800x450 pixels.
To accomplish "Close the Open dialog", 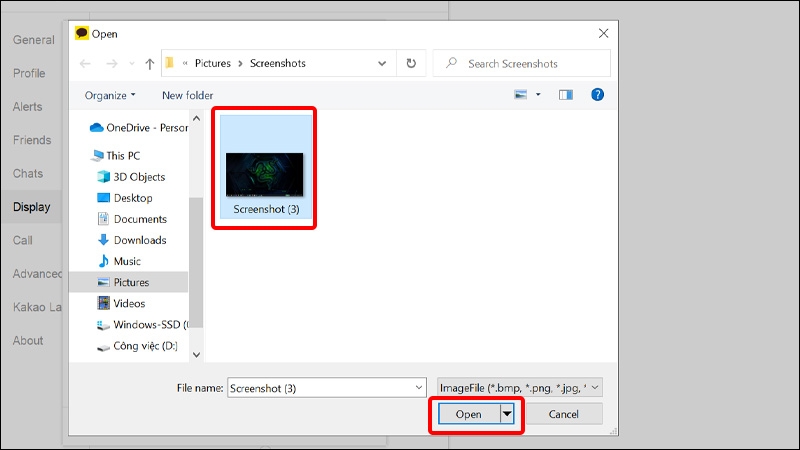I will click(604, 34).
